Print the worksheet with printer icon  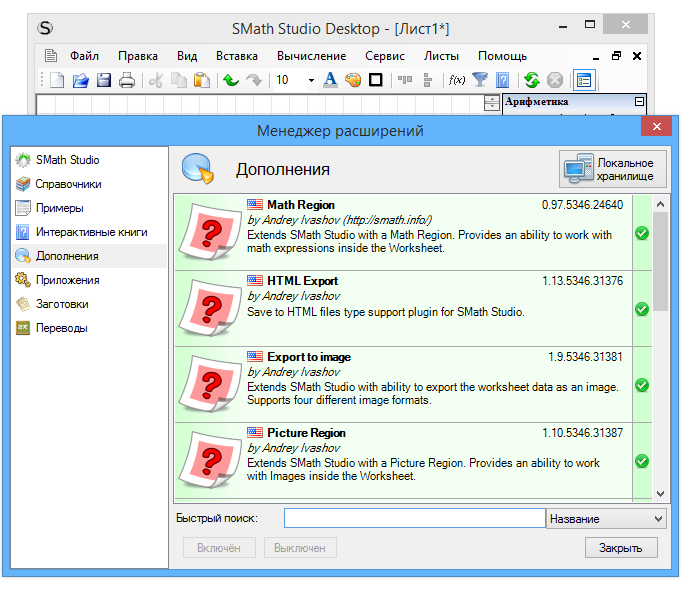[127, 80]
